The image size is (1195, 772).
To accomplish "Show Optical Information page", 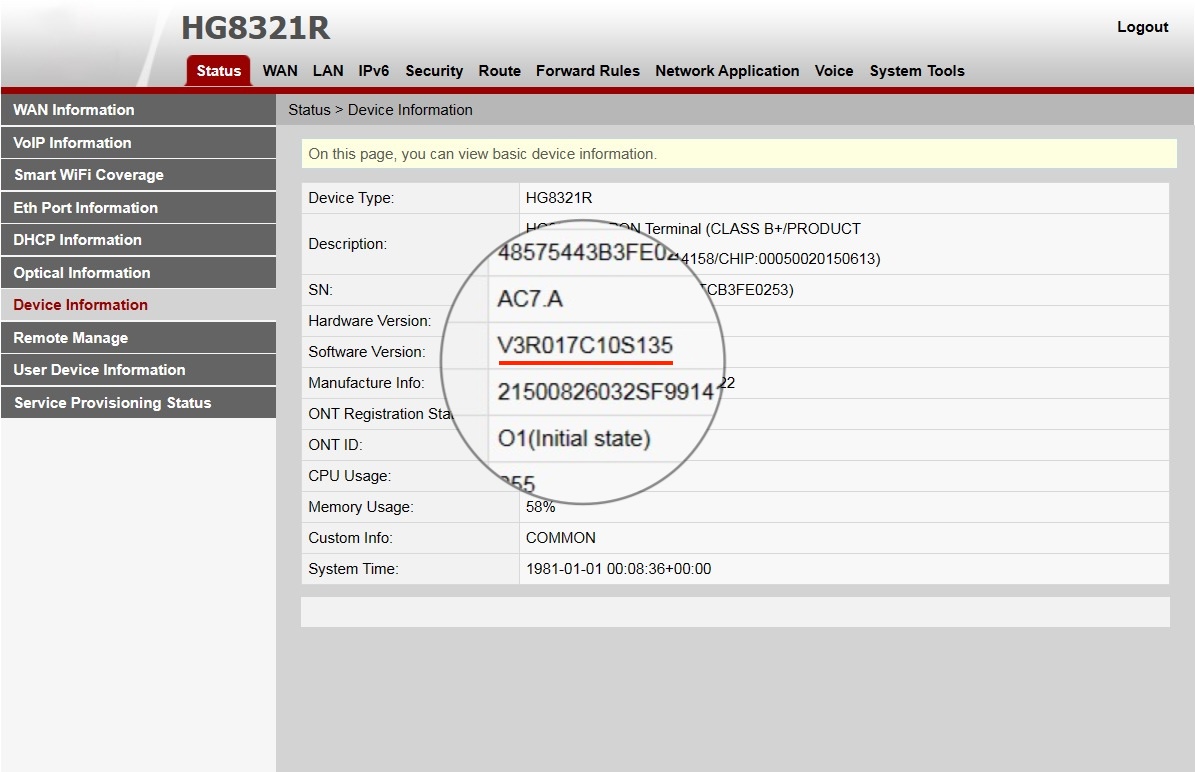I will pyautogui.click(x=138, y=273).
